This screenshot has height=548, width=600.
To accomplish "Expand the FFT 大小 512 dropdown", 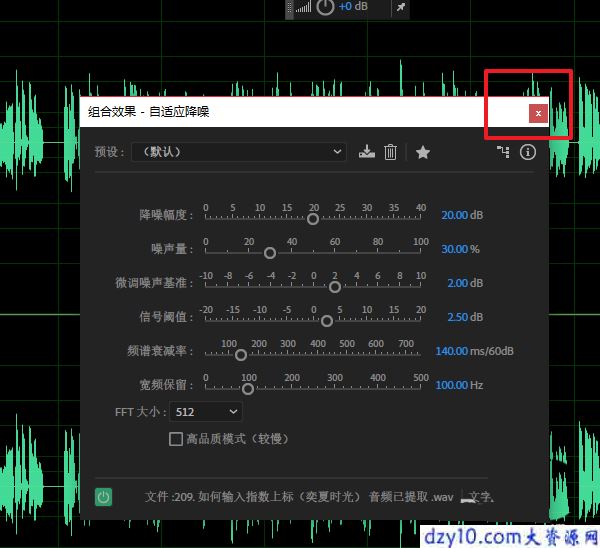I will click(x=205, y=412).
